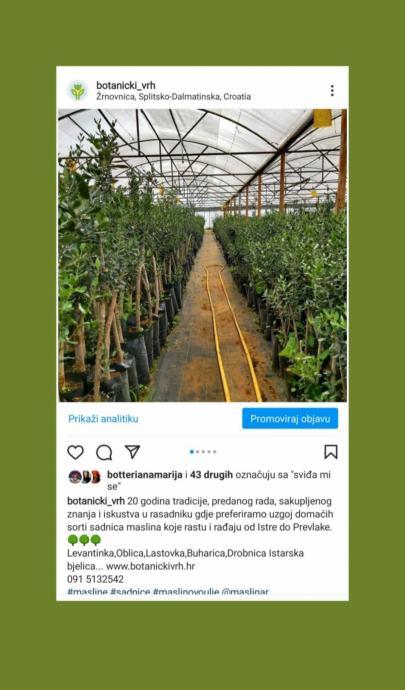Open botanicki_vrh username in caption

[x=96, y=501]
